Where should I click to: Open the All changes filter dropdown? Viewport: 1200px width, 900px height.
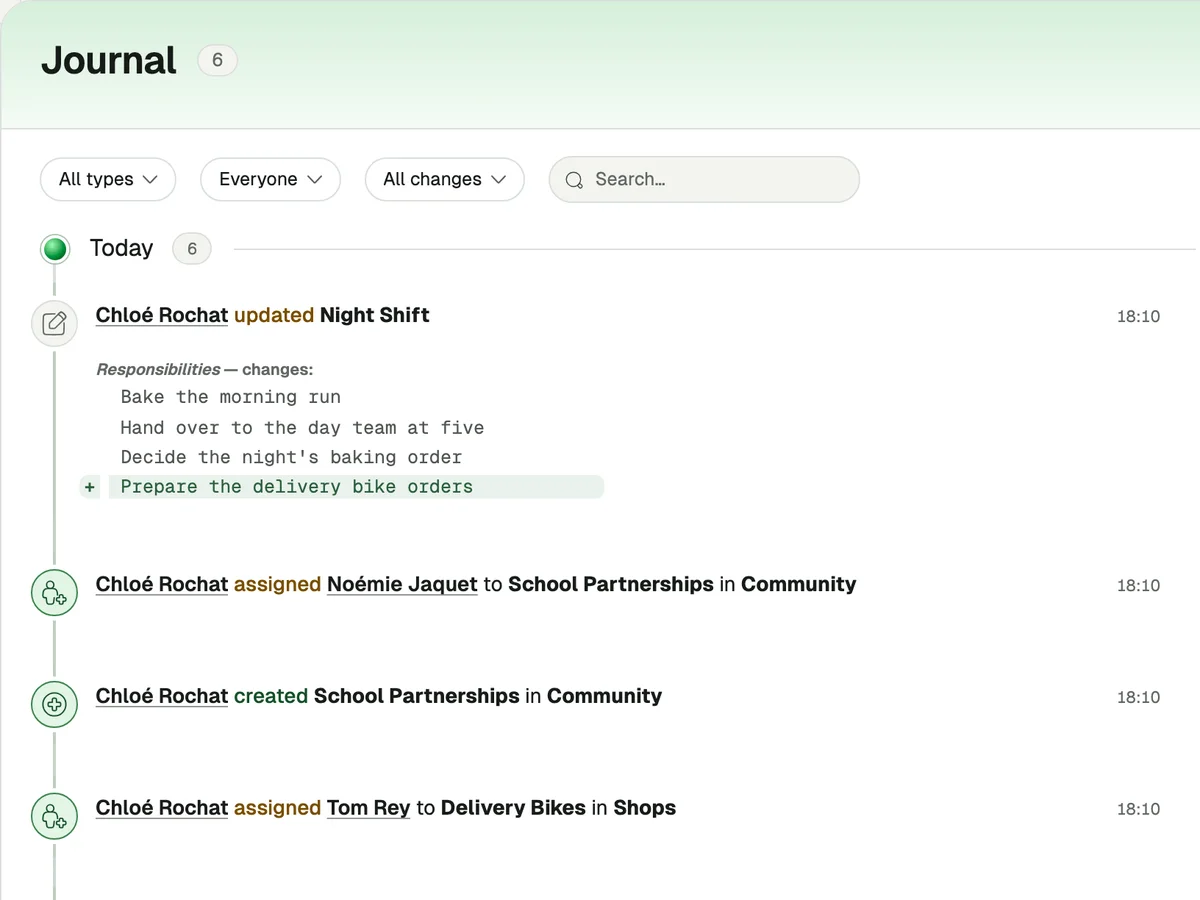(x=444, y=180)
